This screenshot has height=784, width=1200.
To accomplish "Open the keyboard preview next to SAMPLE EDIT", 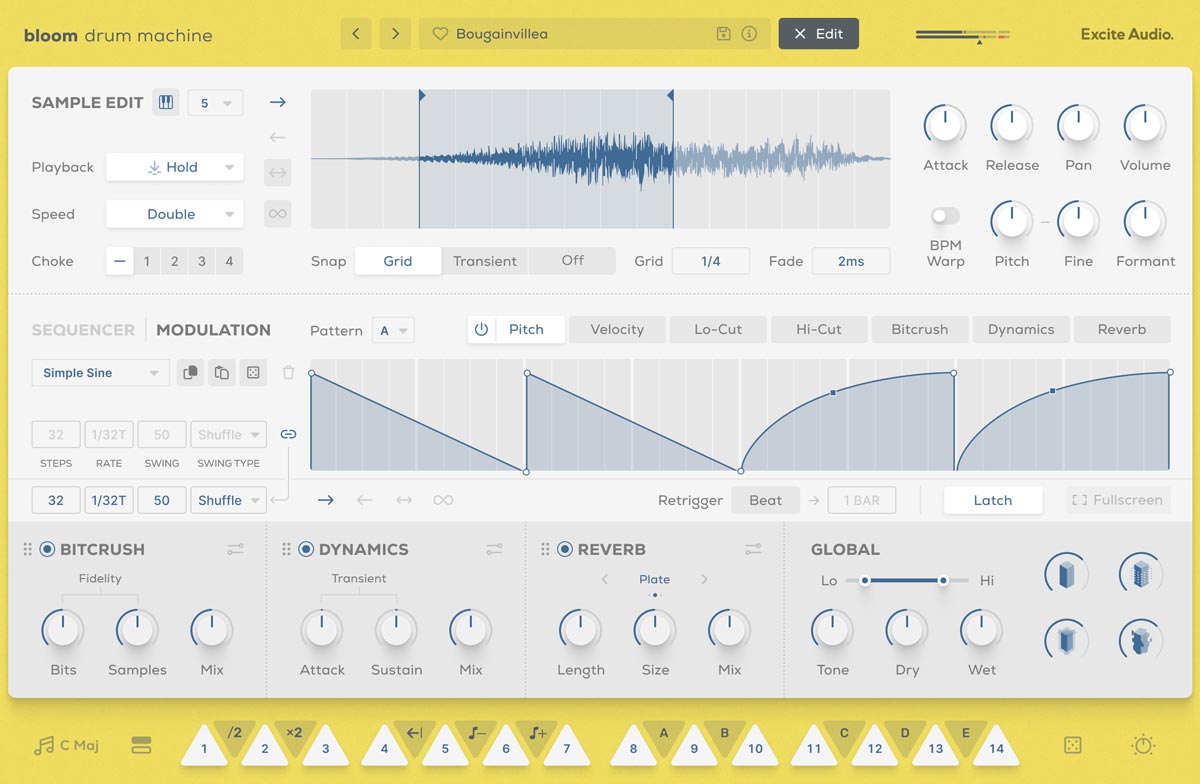I will click(x=166, y=101).
